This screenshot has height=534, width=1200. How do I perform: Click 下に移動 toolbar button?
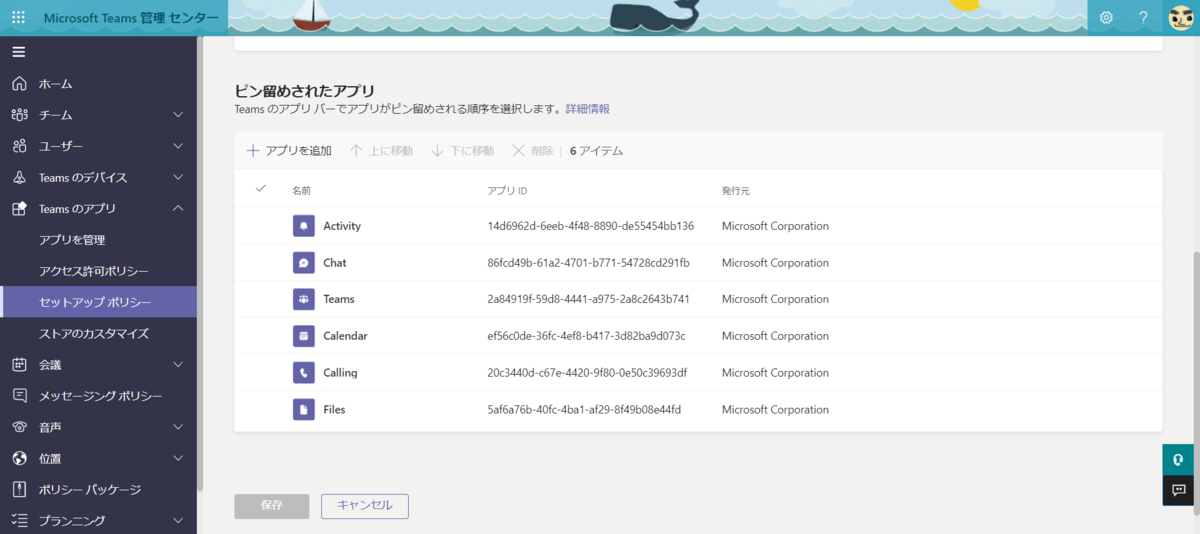click(x=462, y=151)
